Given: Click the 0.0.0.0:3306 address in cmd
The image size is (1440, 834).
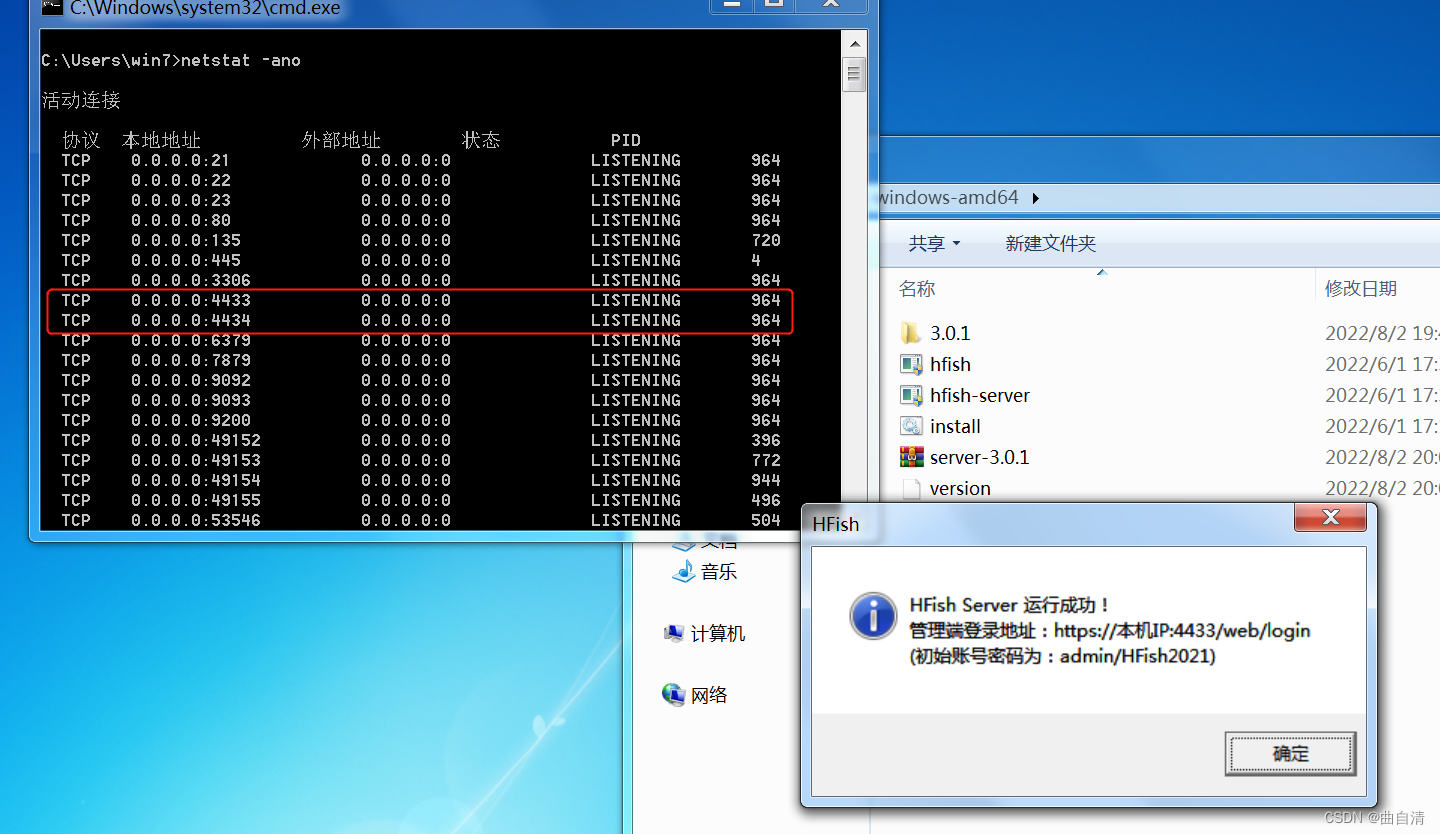Looking at the screenshot, I should 191,280.
